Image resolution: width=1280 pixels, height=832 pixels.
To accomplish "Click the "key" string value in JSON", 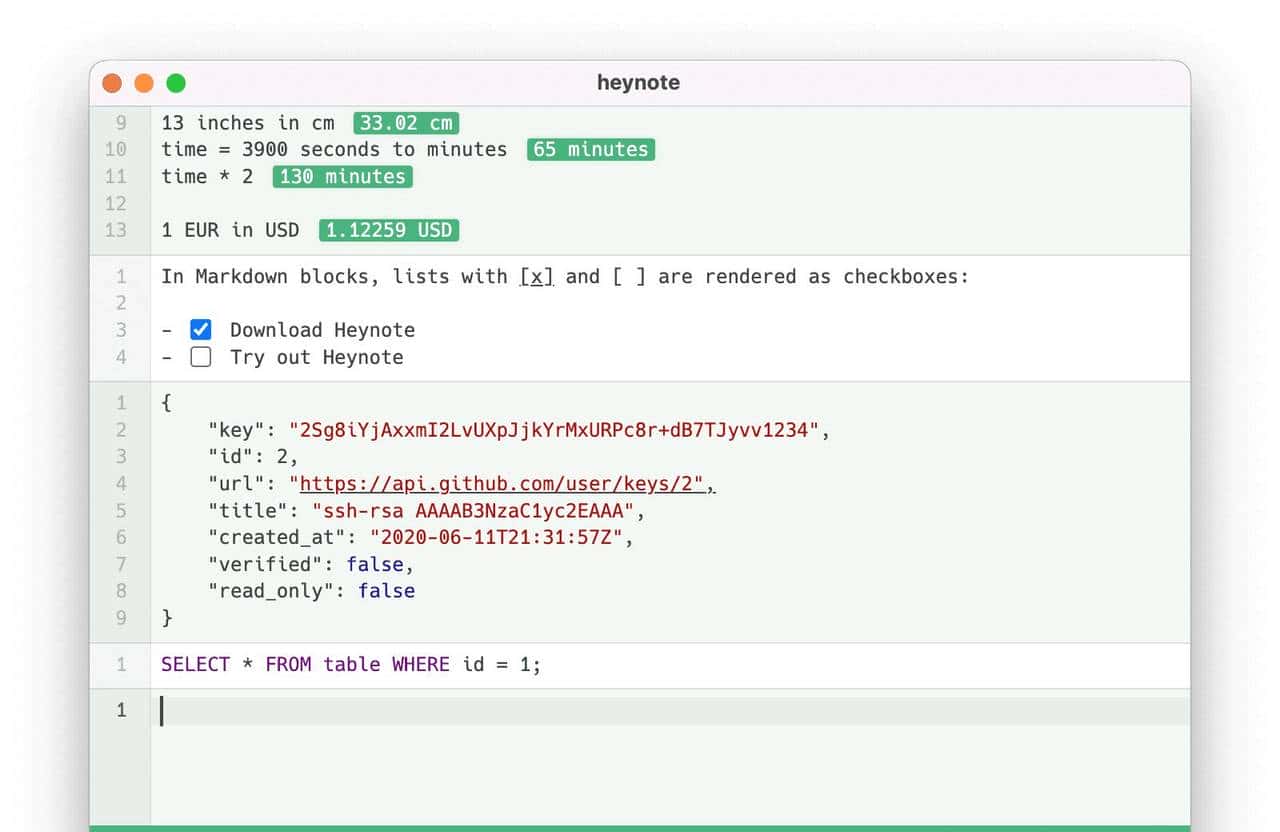I will [554, 430].
